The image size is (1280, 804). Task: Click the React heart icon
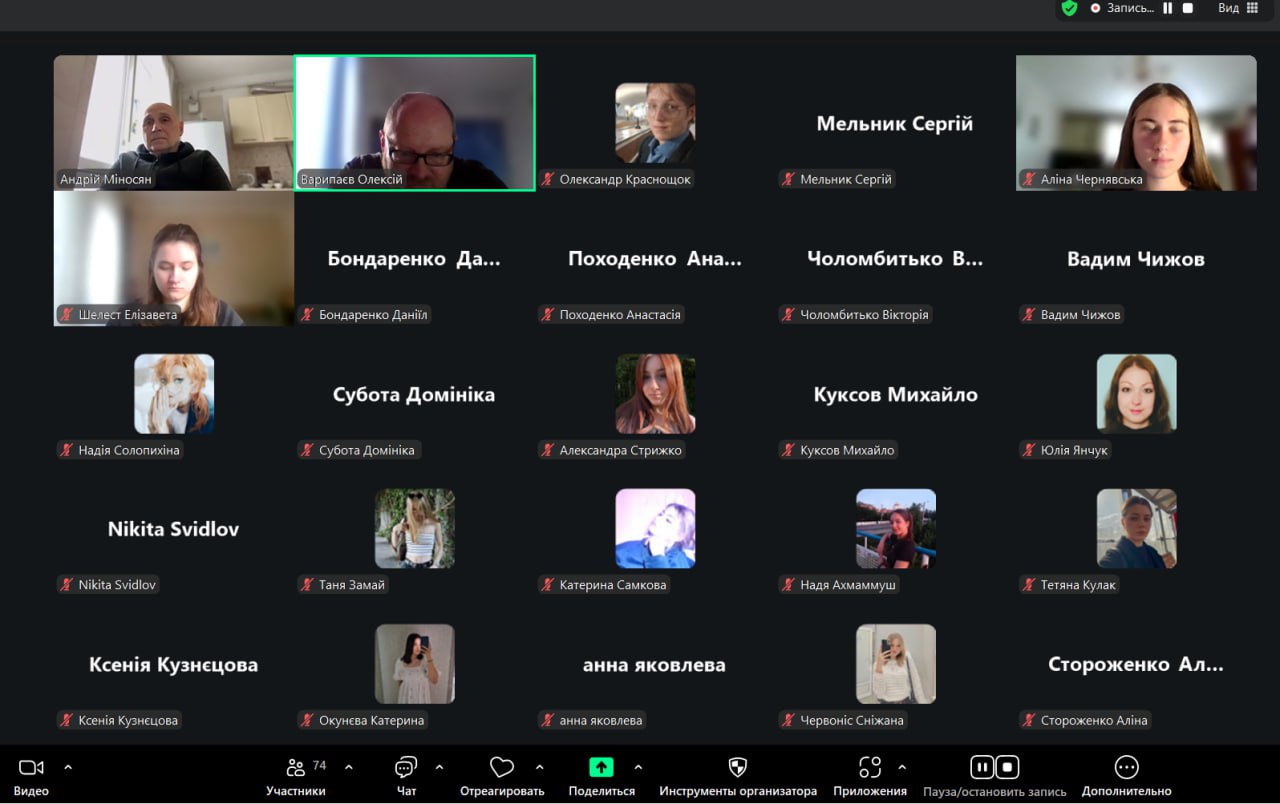tap(501, 768)
